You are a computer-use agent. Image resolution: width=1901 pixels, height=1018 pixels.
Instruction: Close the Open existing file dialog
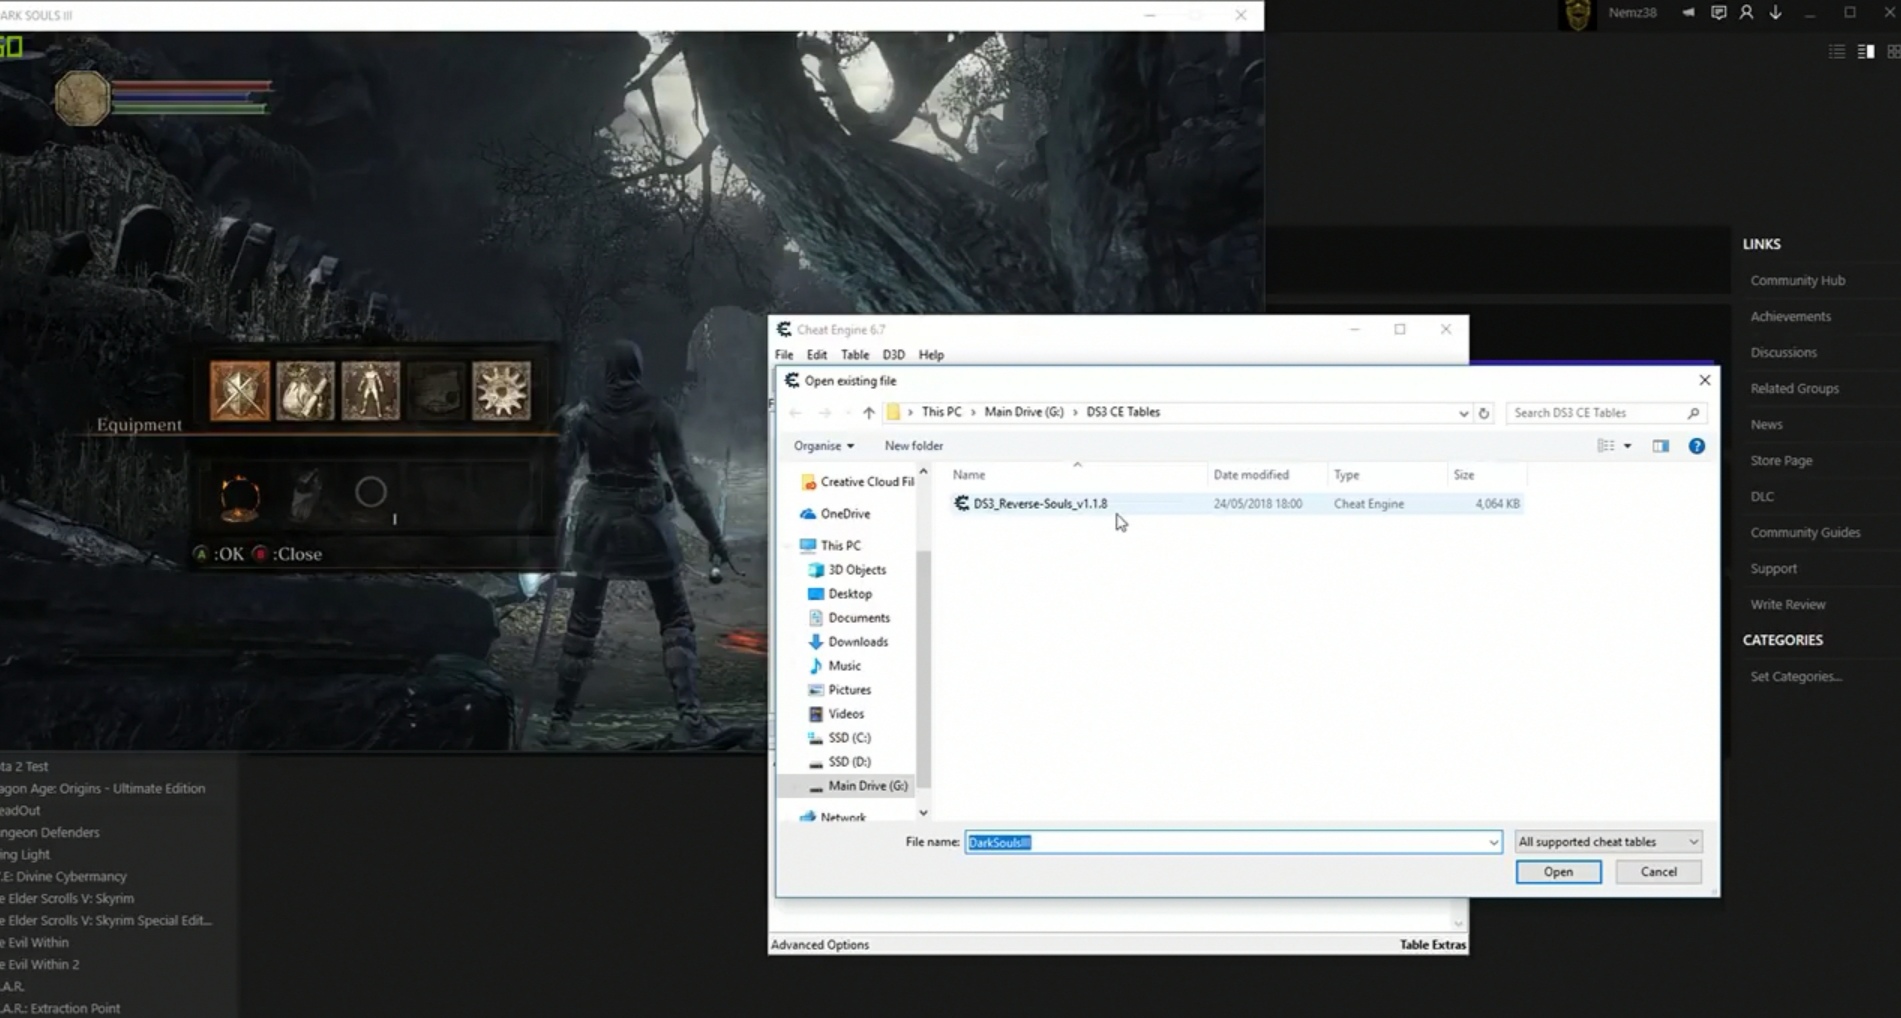click(x=1705, y=380)
